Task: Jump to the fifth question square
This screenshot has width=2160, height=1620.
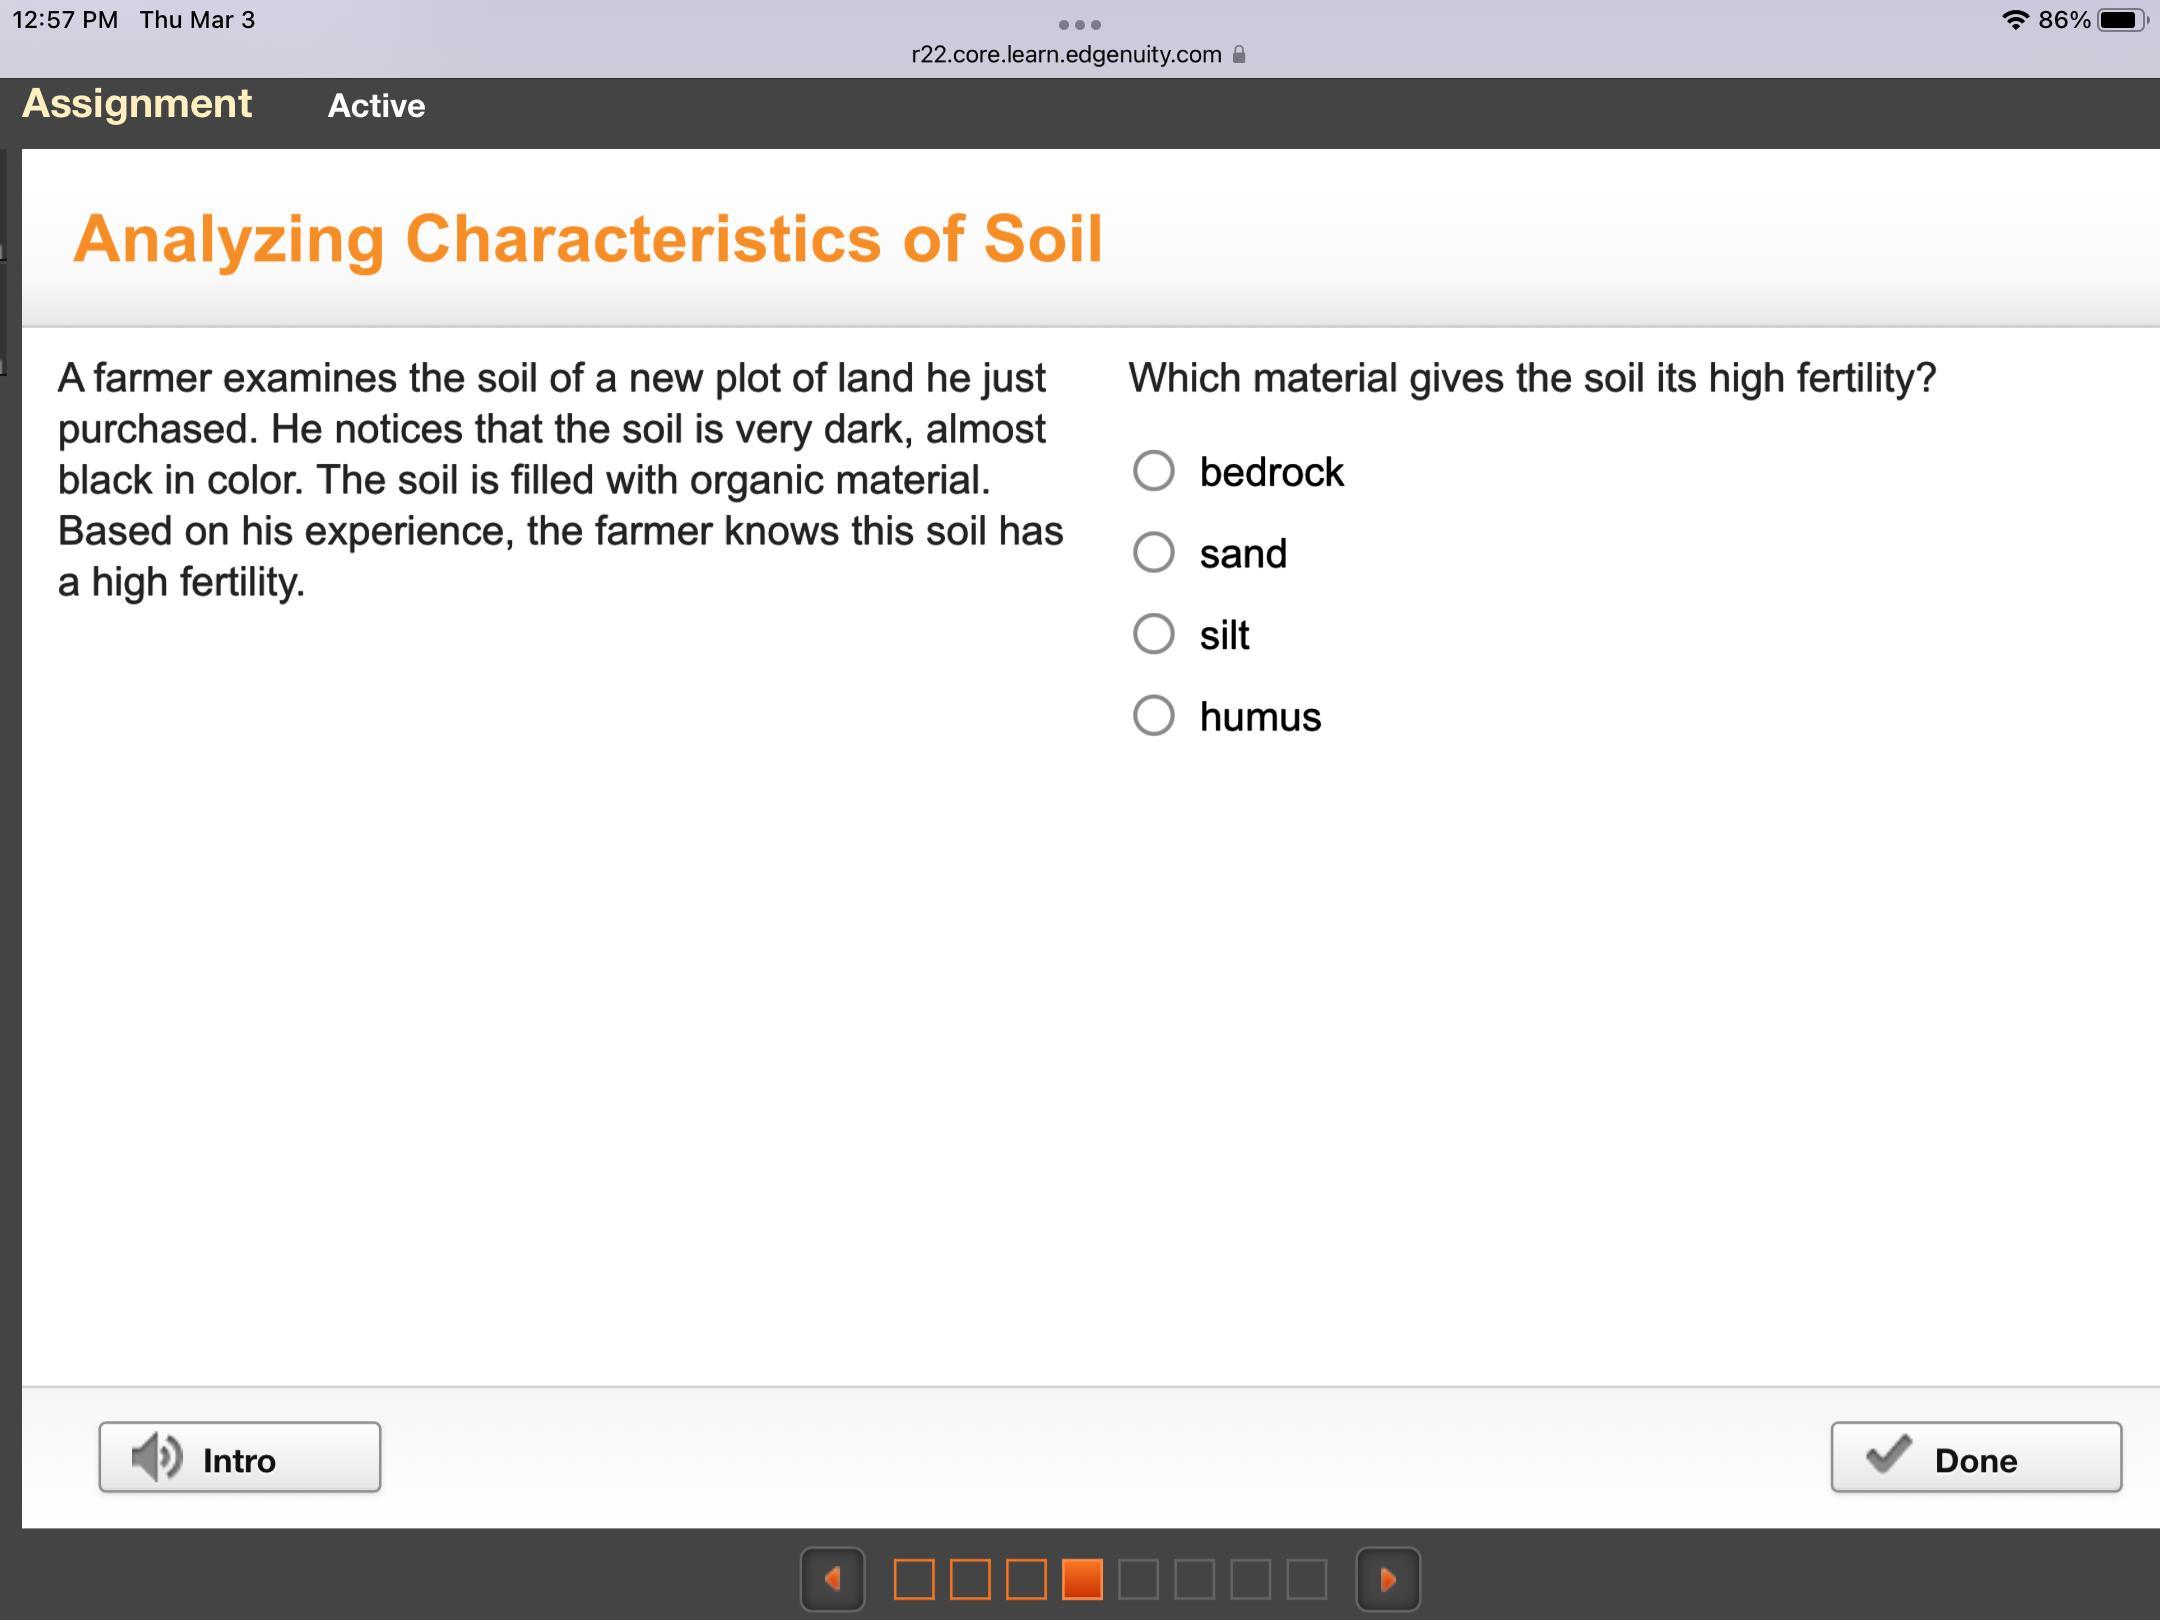Action: (x=1138, y=1579)
